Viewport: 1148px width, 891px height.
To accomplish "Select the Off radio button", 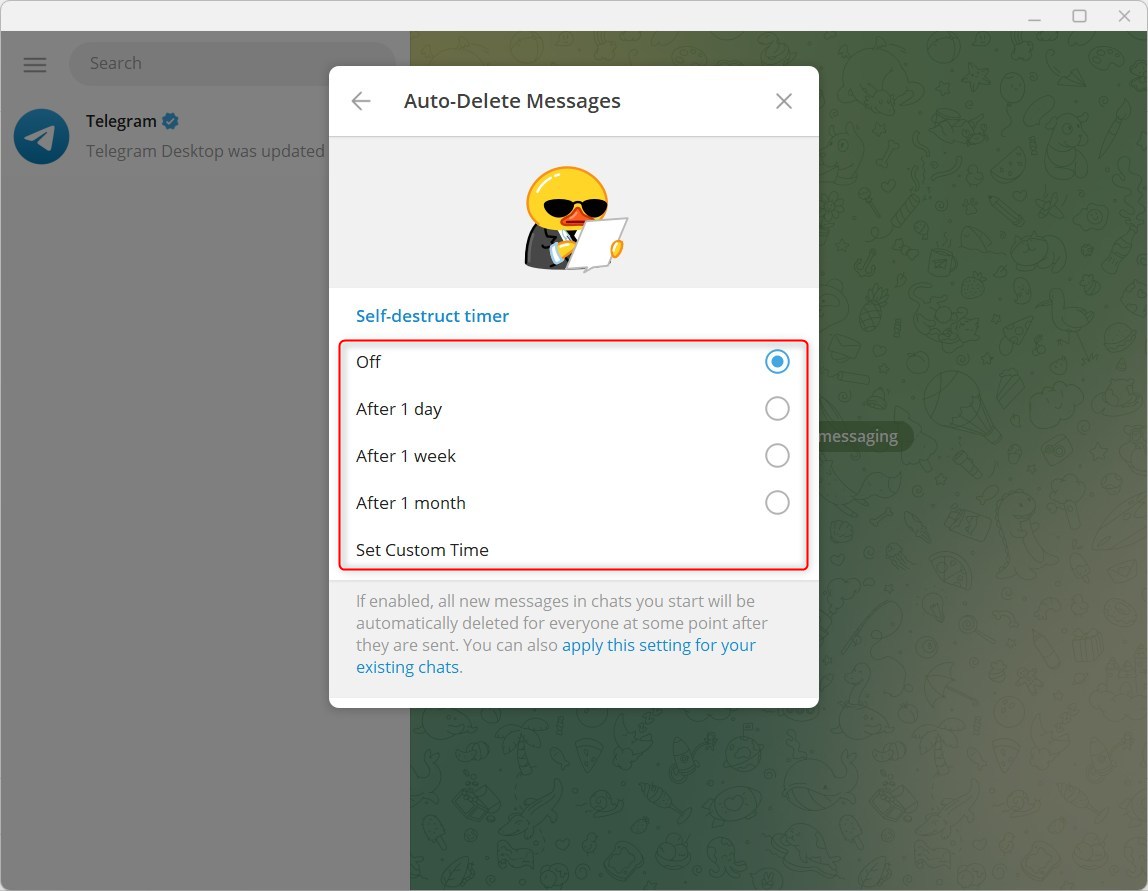I will tap(777, 362).
